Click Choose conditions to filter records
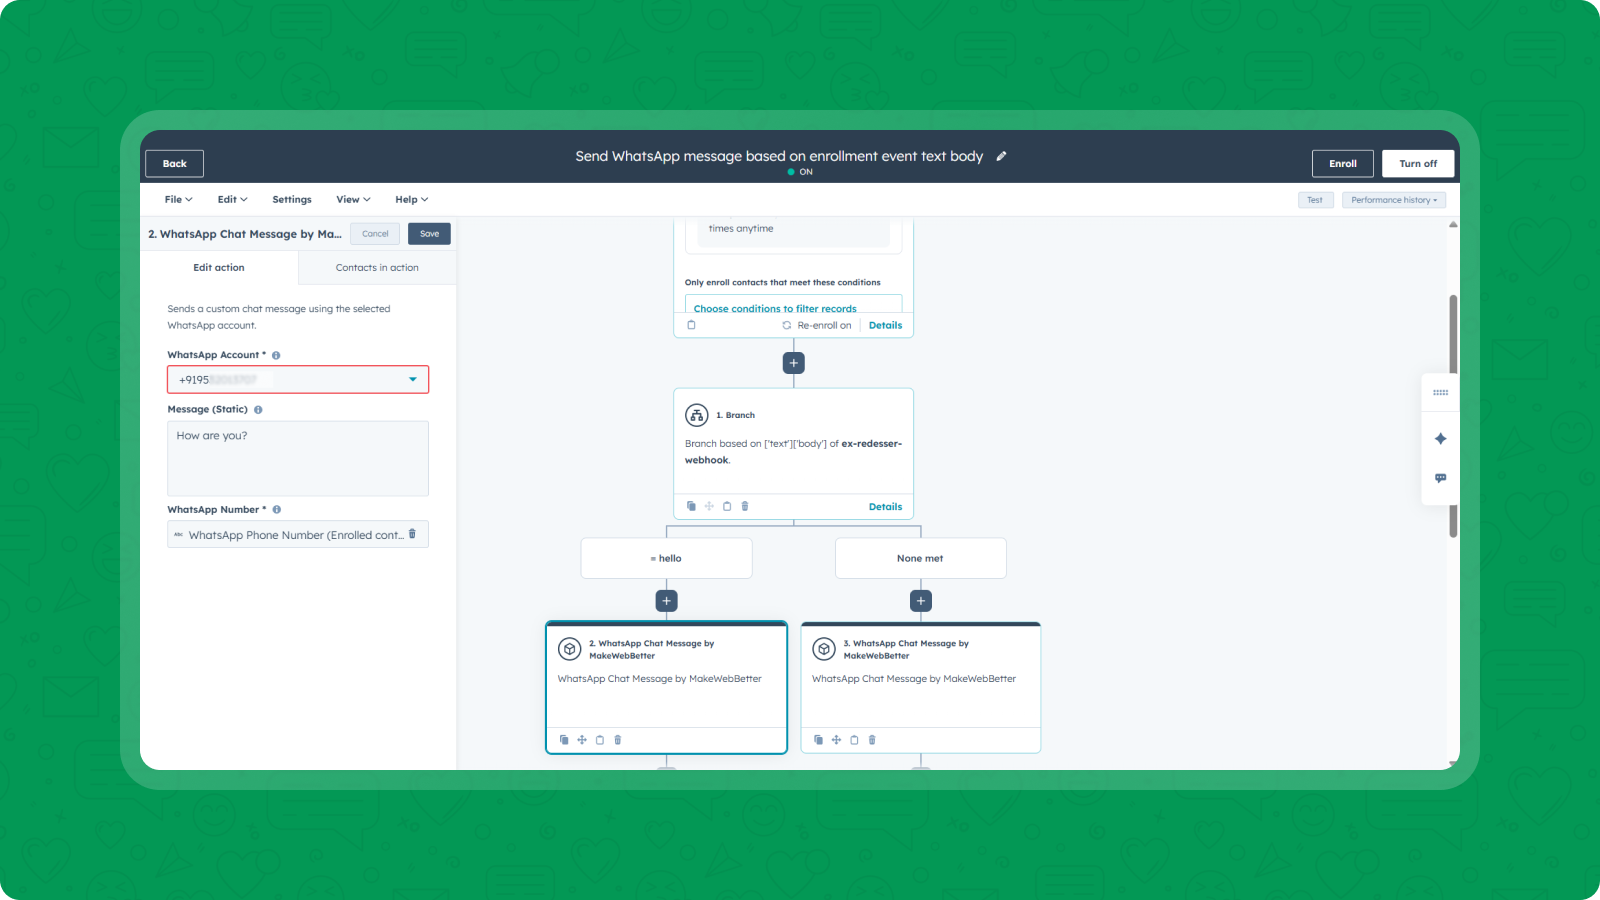The image size is (1600, 900). pos(774,308)
